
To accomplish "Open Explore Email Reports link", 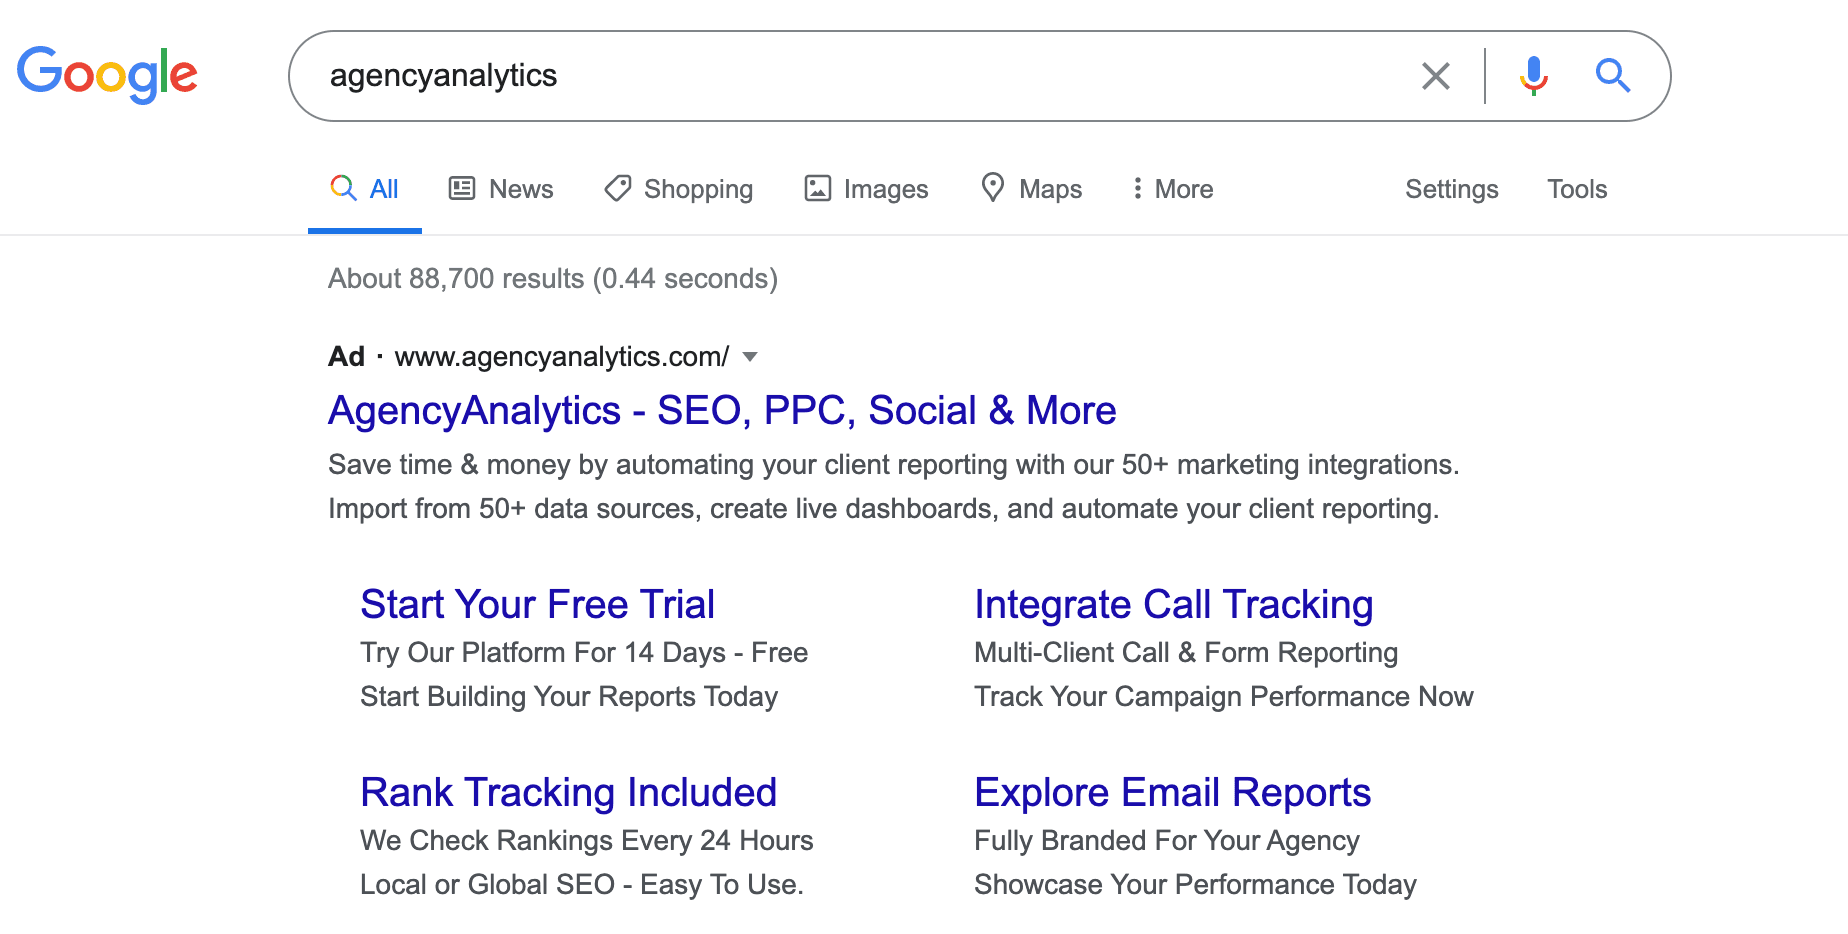I will click(x=1172, y=793).
